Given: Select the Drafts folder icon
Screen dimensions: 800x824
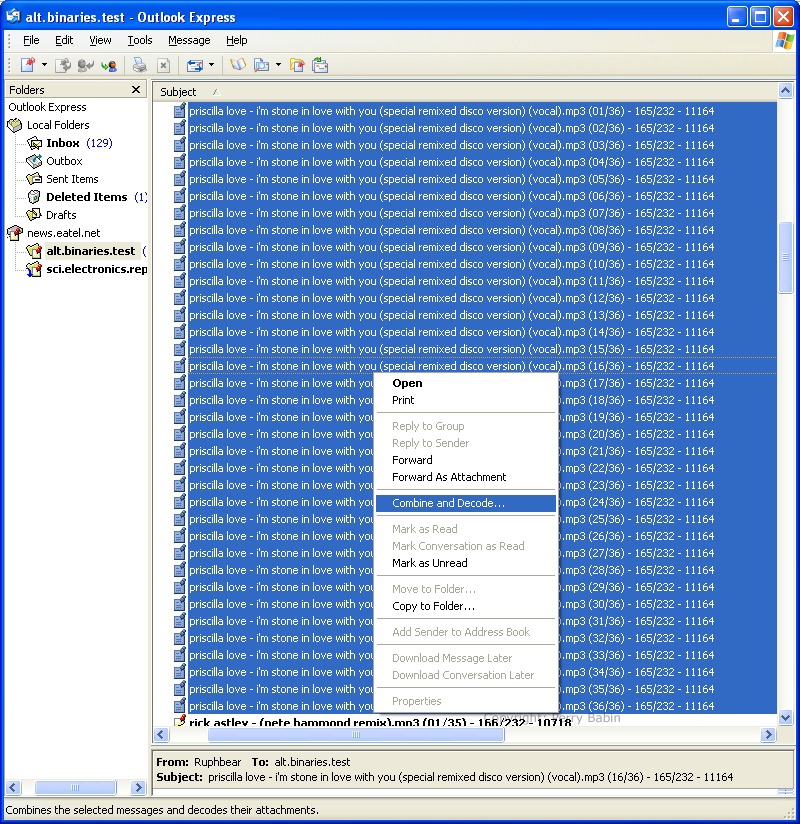Looking at the screenshot, I should [x=35, y=214].
